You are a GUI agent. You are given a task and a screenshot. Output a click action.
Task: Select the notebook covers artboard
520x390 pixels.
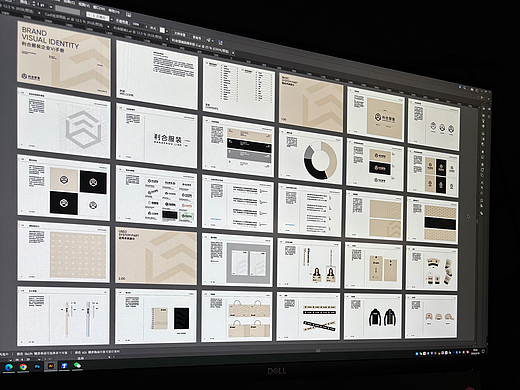click(x=156, y=316)
